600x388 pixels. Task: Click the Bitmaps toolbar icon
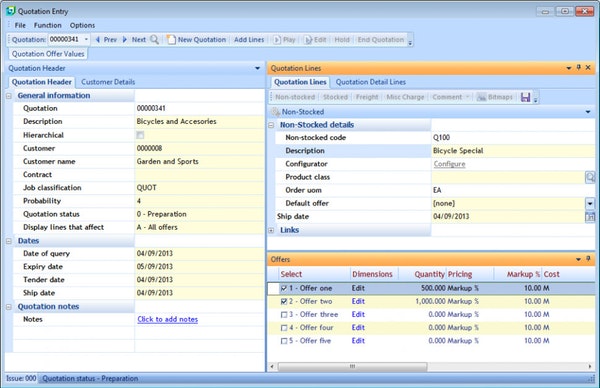481,97
